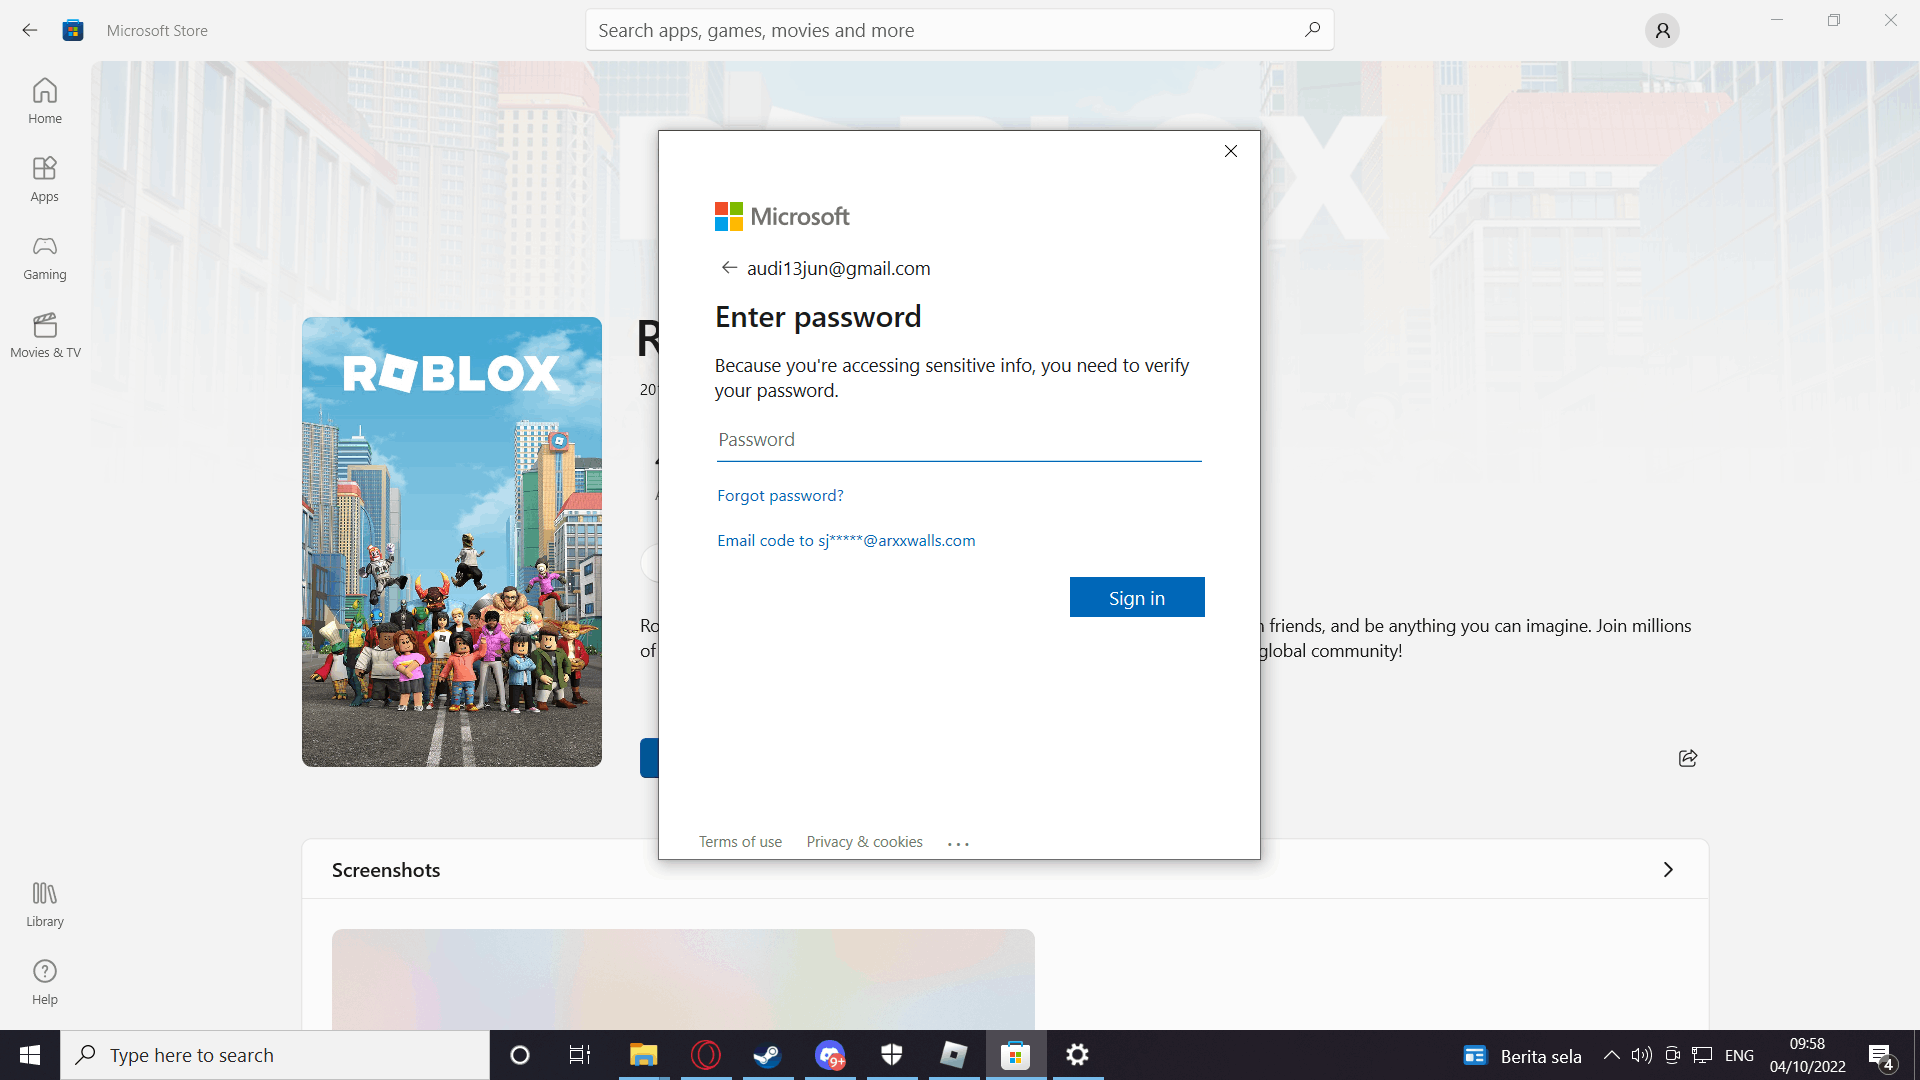
Task: Open Task View on the taskbar
Action: 580,1055
